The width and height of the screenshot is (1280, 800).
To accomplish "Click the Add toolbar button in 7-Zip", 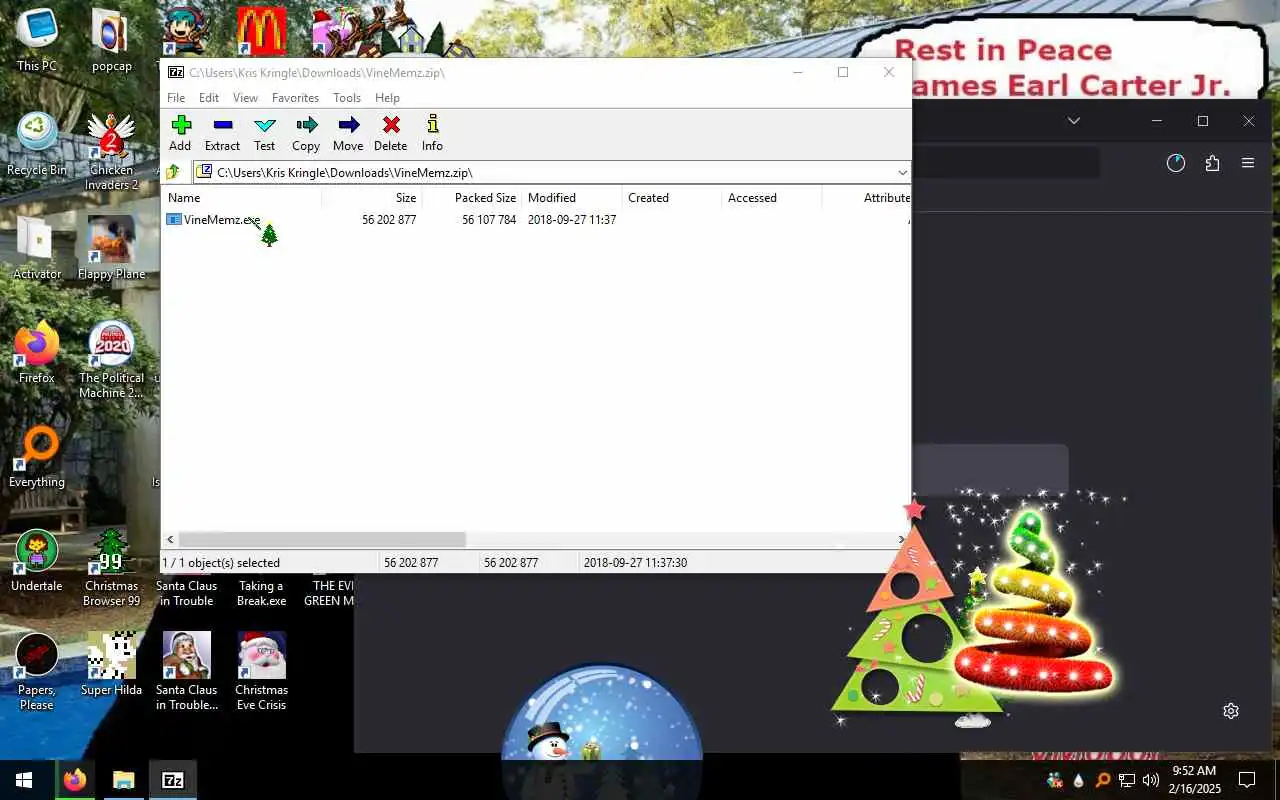I will coord(180,132).
